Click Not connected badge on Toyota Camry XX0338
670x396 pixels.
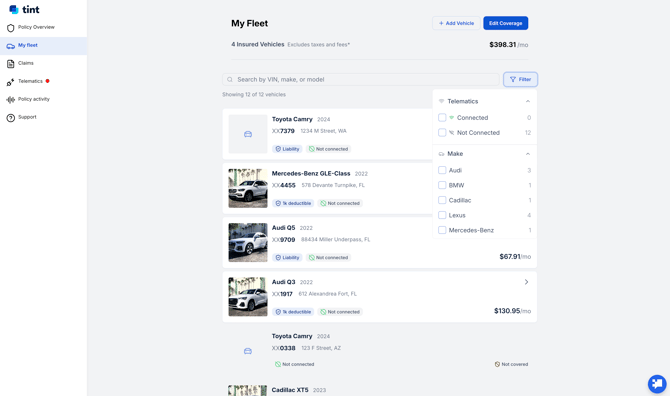pyautogui.click(x=294, y=364)
